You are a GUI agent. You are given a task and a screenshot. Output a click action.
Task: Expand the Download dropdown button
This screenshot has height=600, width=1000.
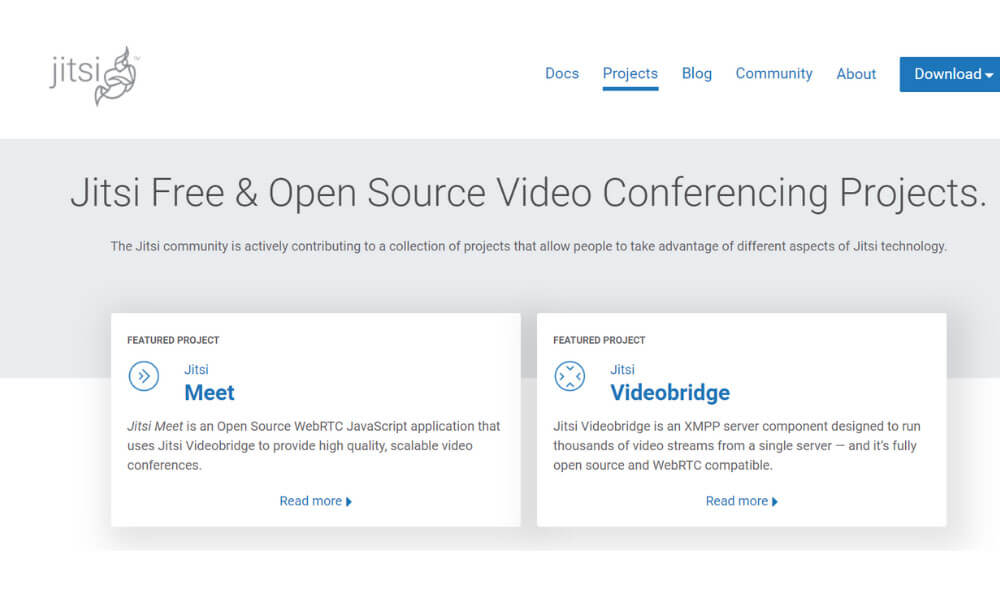pyautogui.click(x=950, y=74)
